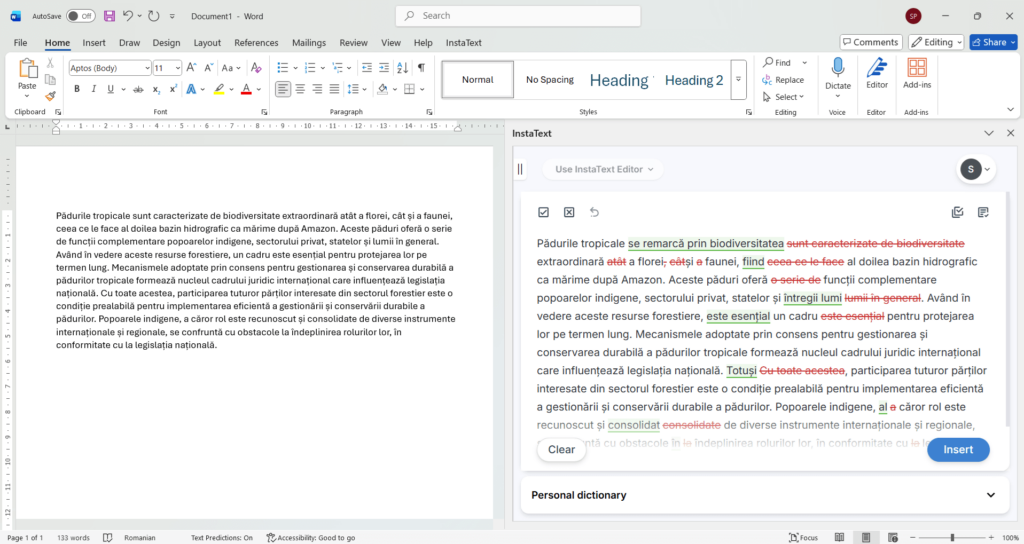
Task: Click the Format Painter icon
Action: pyautogui.click(x=50, y=96)
